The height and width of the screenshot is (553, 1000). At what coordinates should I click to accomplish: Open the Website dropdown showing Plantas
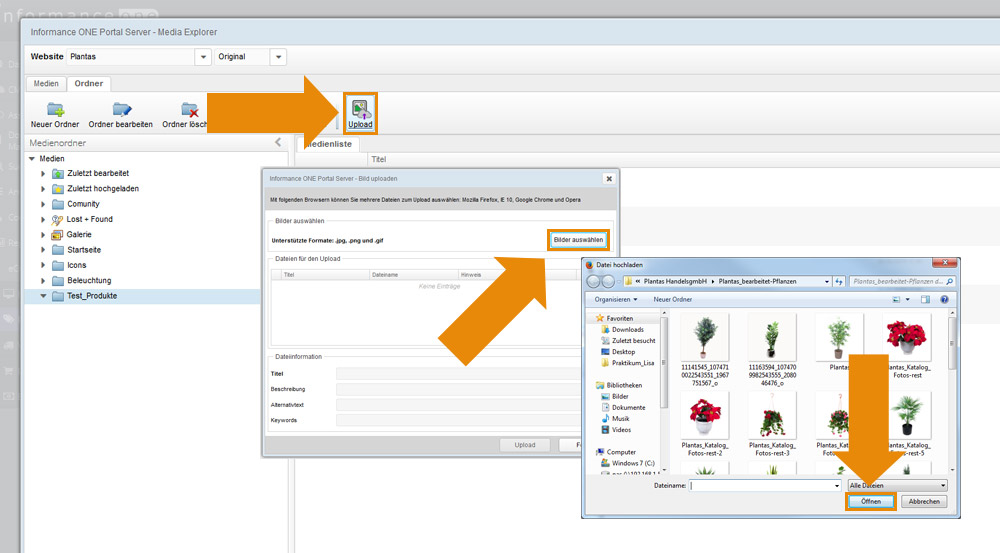(x=204, y=57)
